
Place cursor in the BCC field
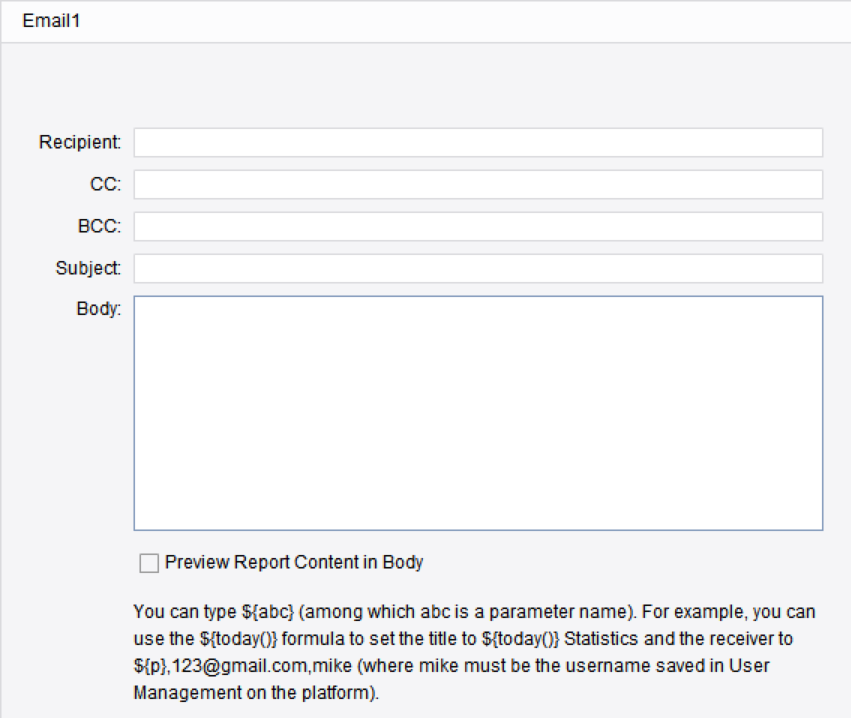[x=478, y=226]
